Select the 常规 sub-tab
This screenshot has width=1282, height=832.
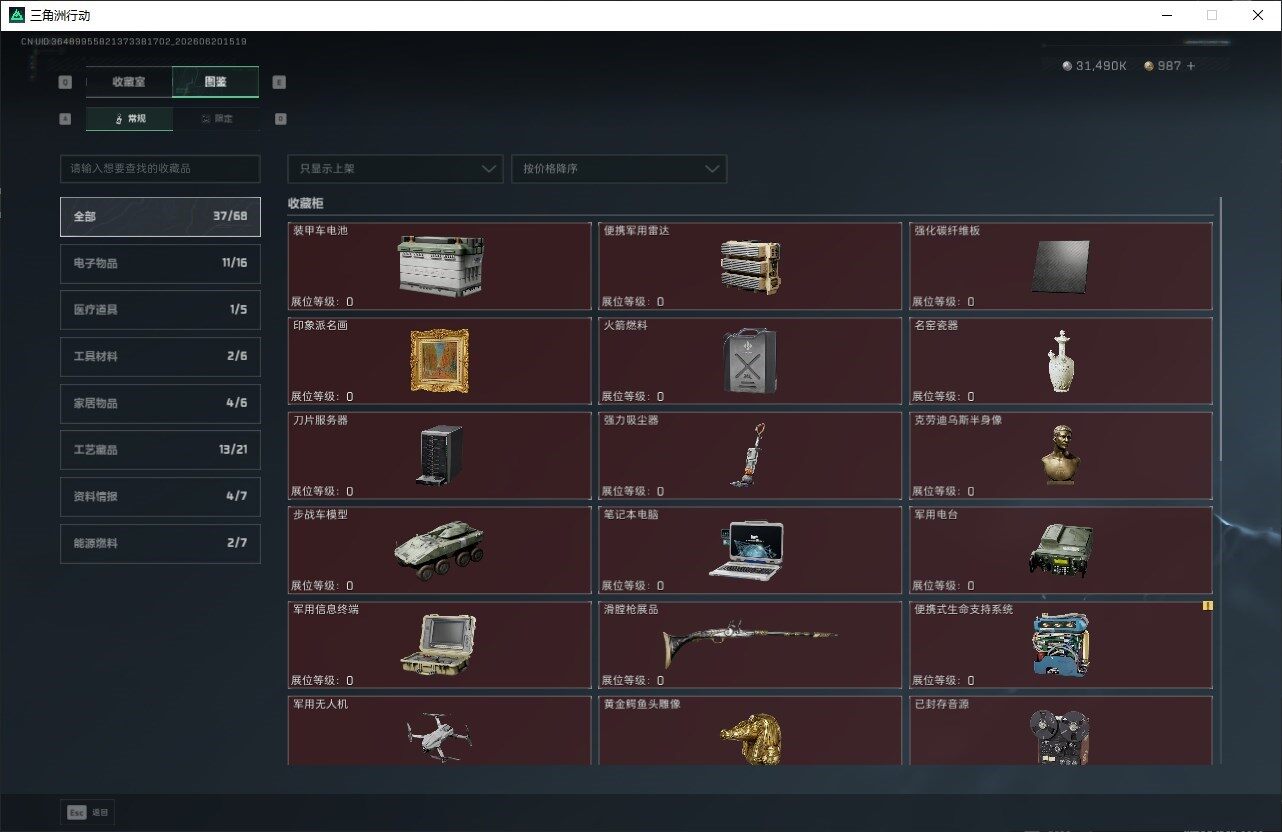(129, 118)
